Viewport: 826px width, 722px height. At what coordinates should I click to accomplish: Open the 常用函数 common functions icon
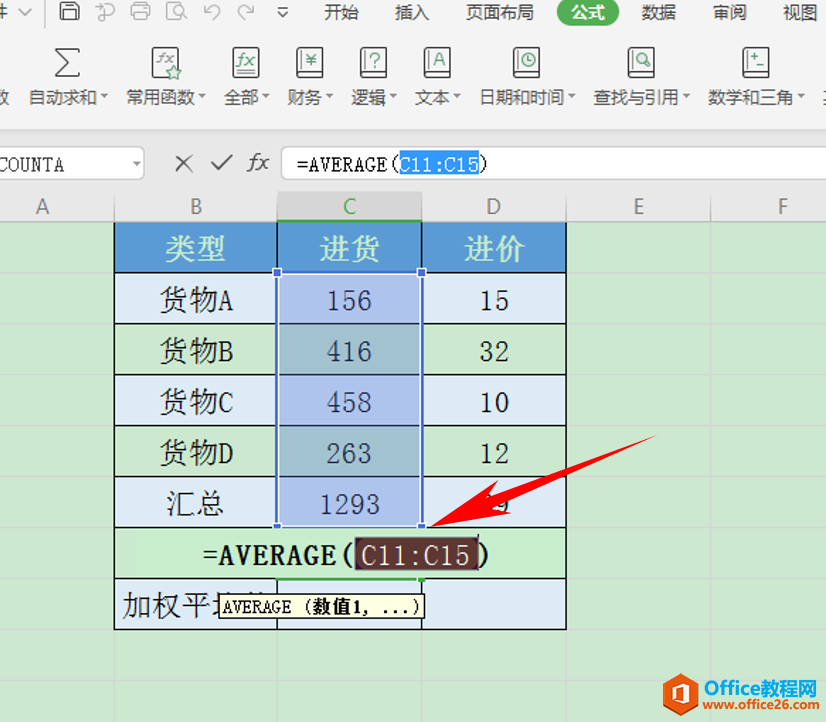point(166,63)
